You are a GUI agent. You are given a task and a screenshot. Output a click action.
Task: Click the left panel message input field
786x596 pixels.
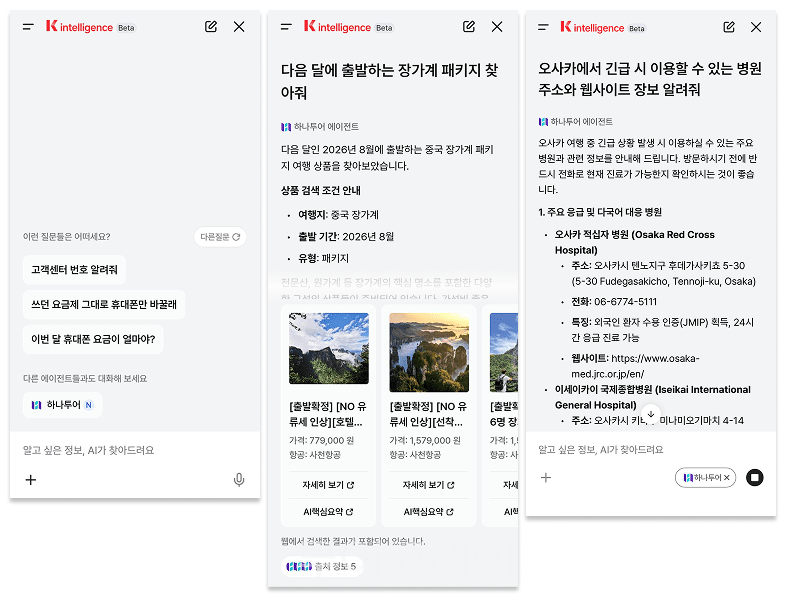[134, 450]
